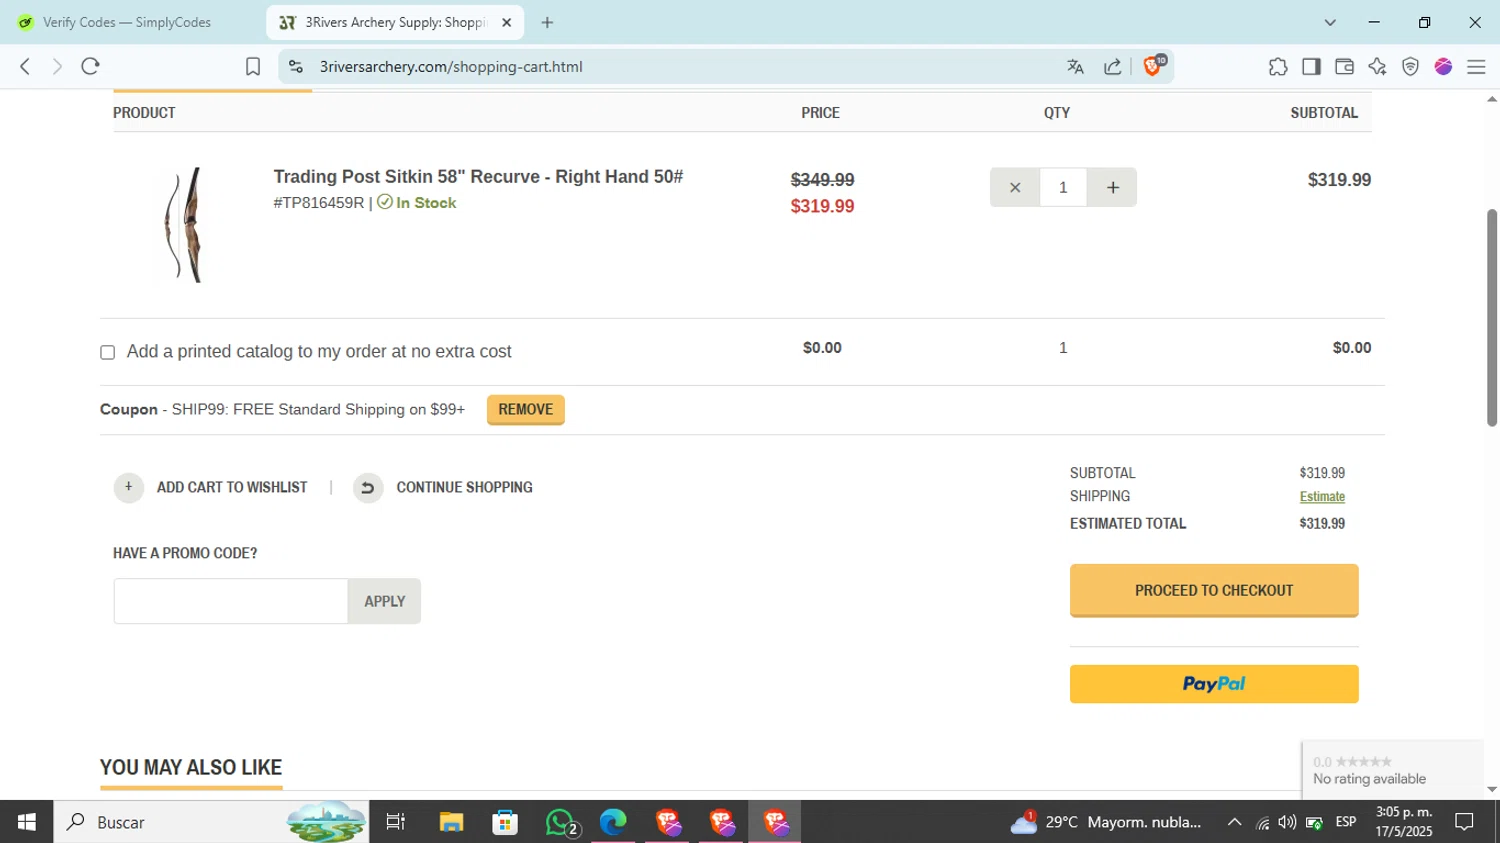
Task: Open the Trading Post Sitkin recurve product link
Action: click(x=478, y=177)
